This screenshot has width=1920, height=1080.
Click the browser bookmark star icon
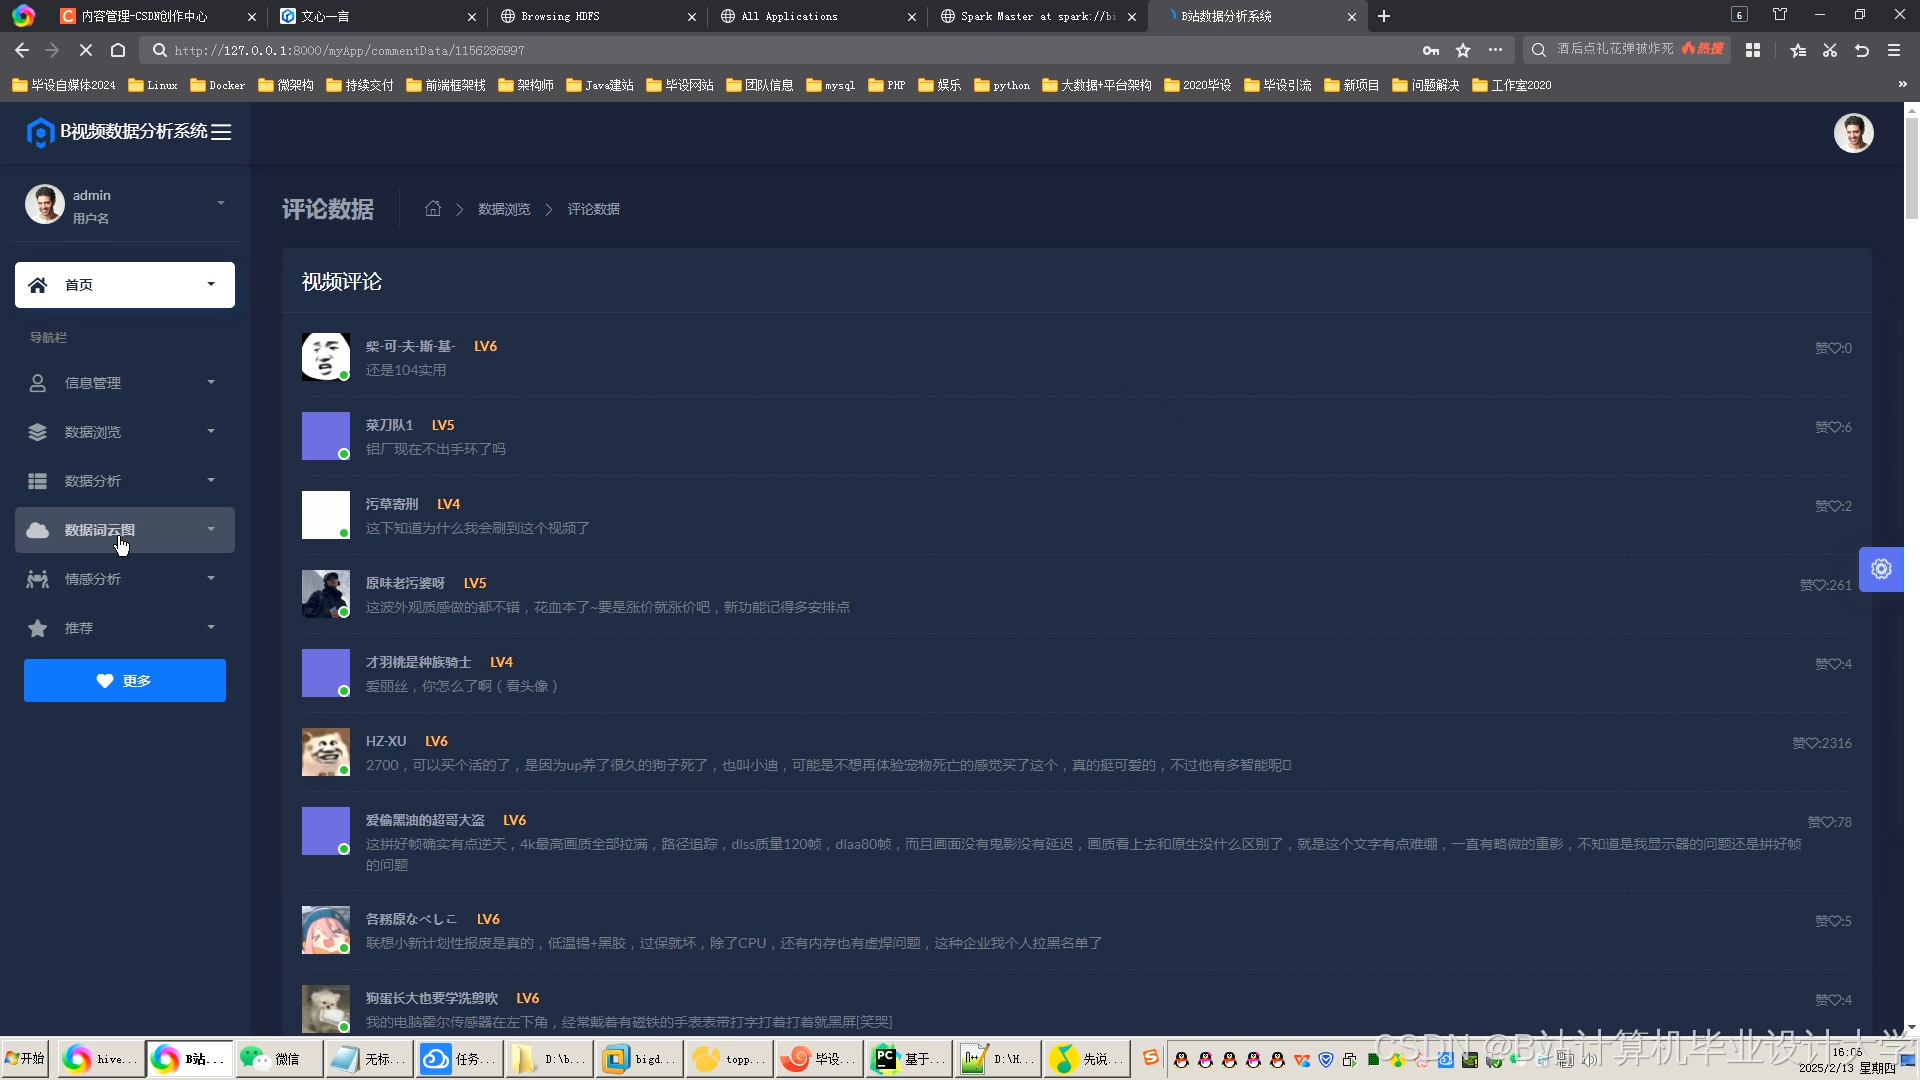tap(1463, 50)
